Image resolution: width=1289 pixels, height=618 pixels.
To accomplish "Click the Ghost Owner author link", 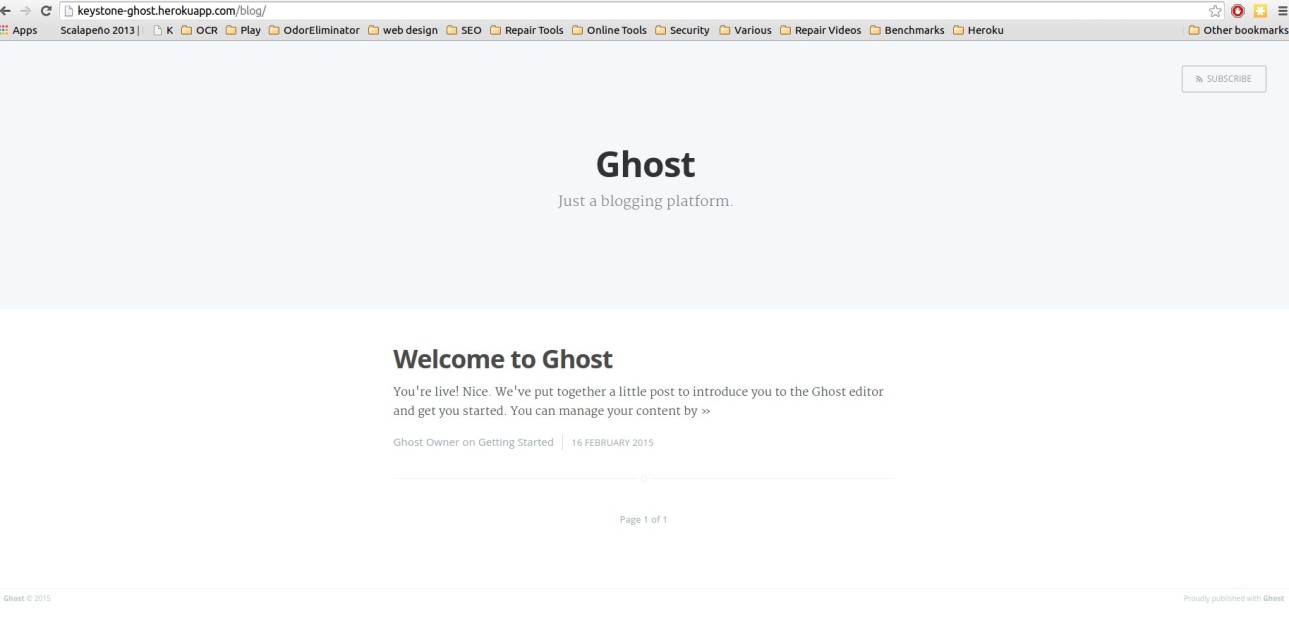I will point(426,442).
